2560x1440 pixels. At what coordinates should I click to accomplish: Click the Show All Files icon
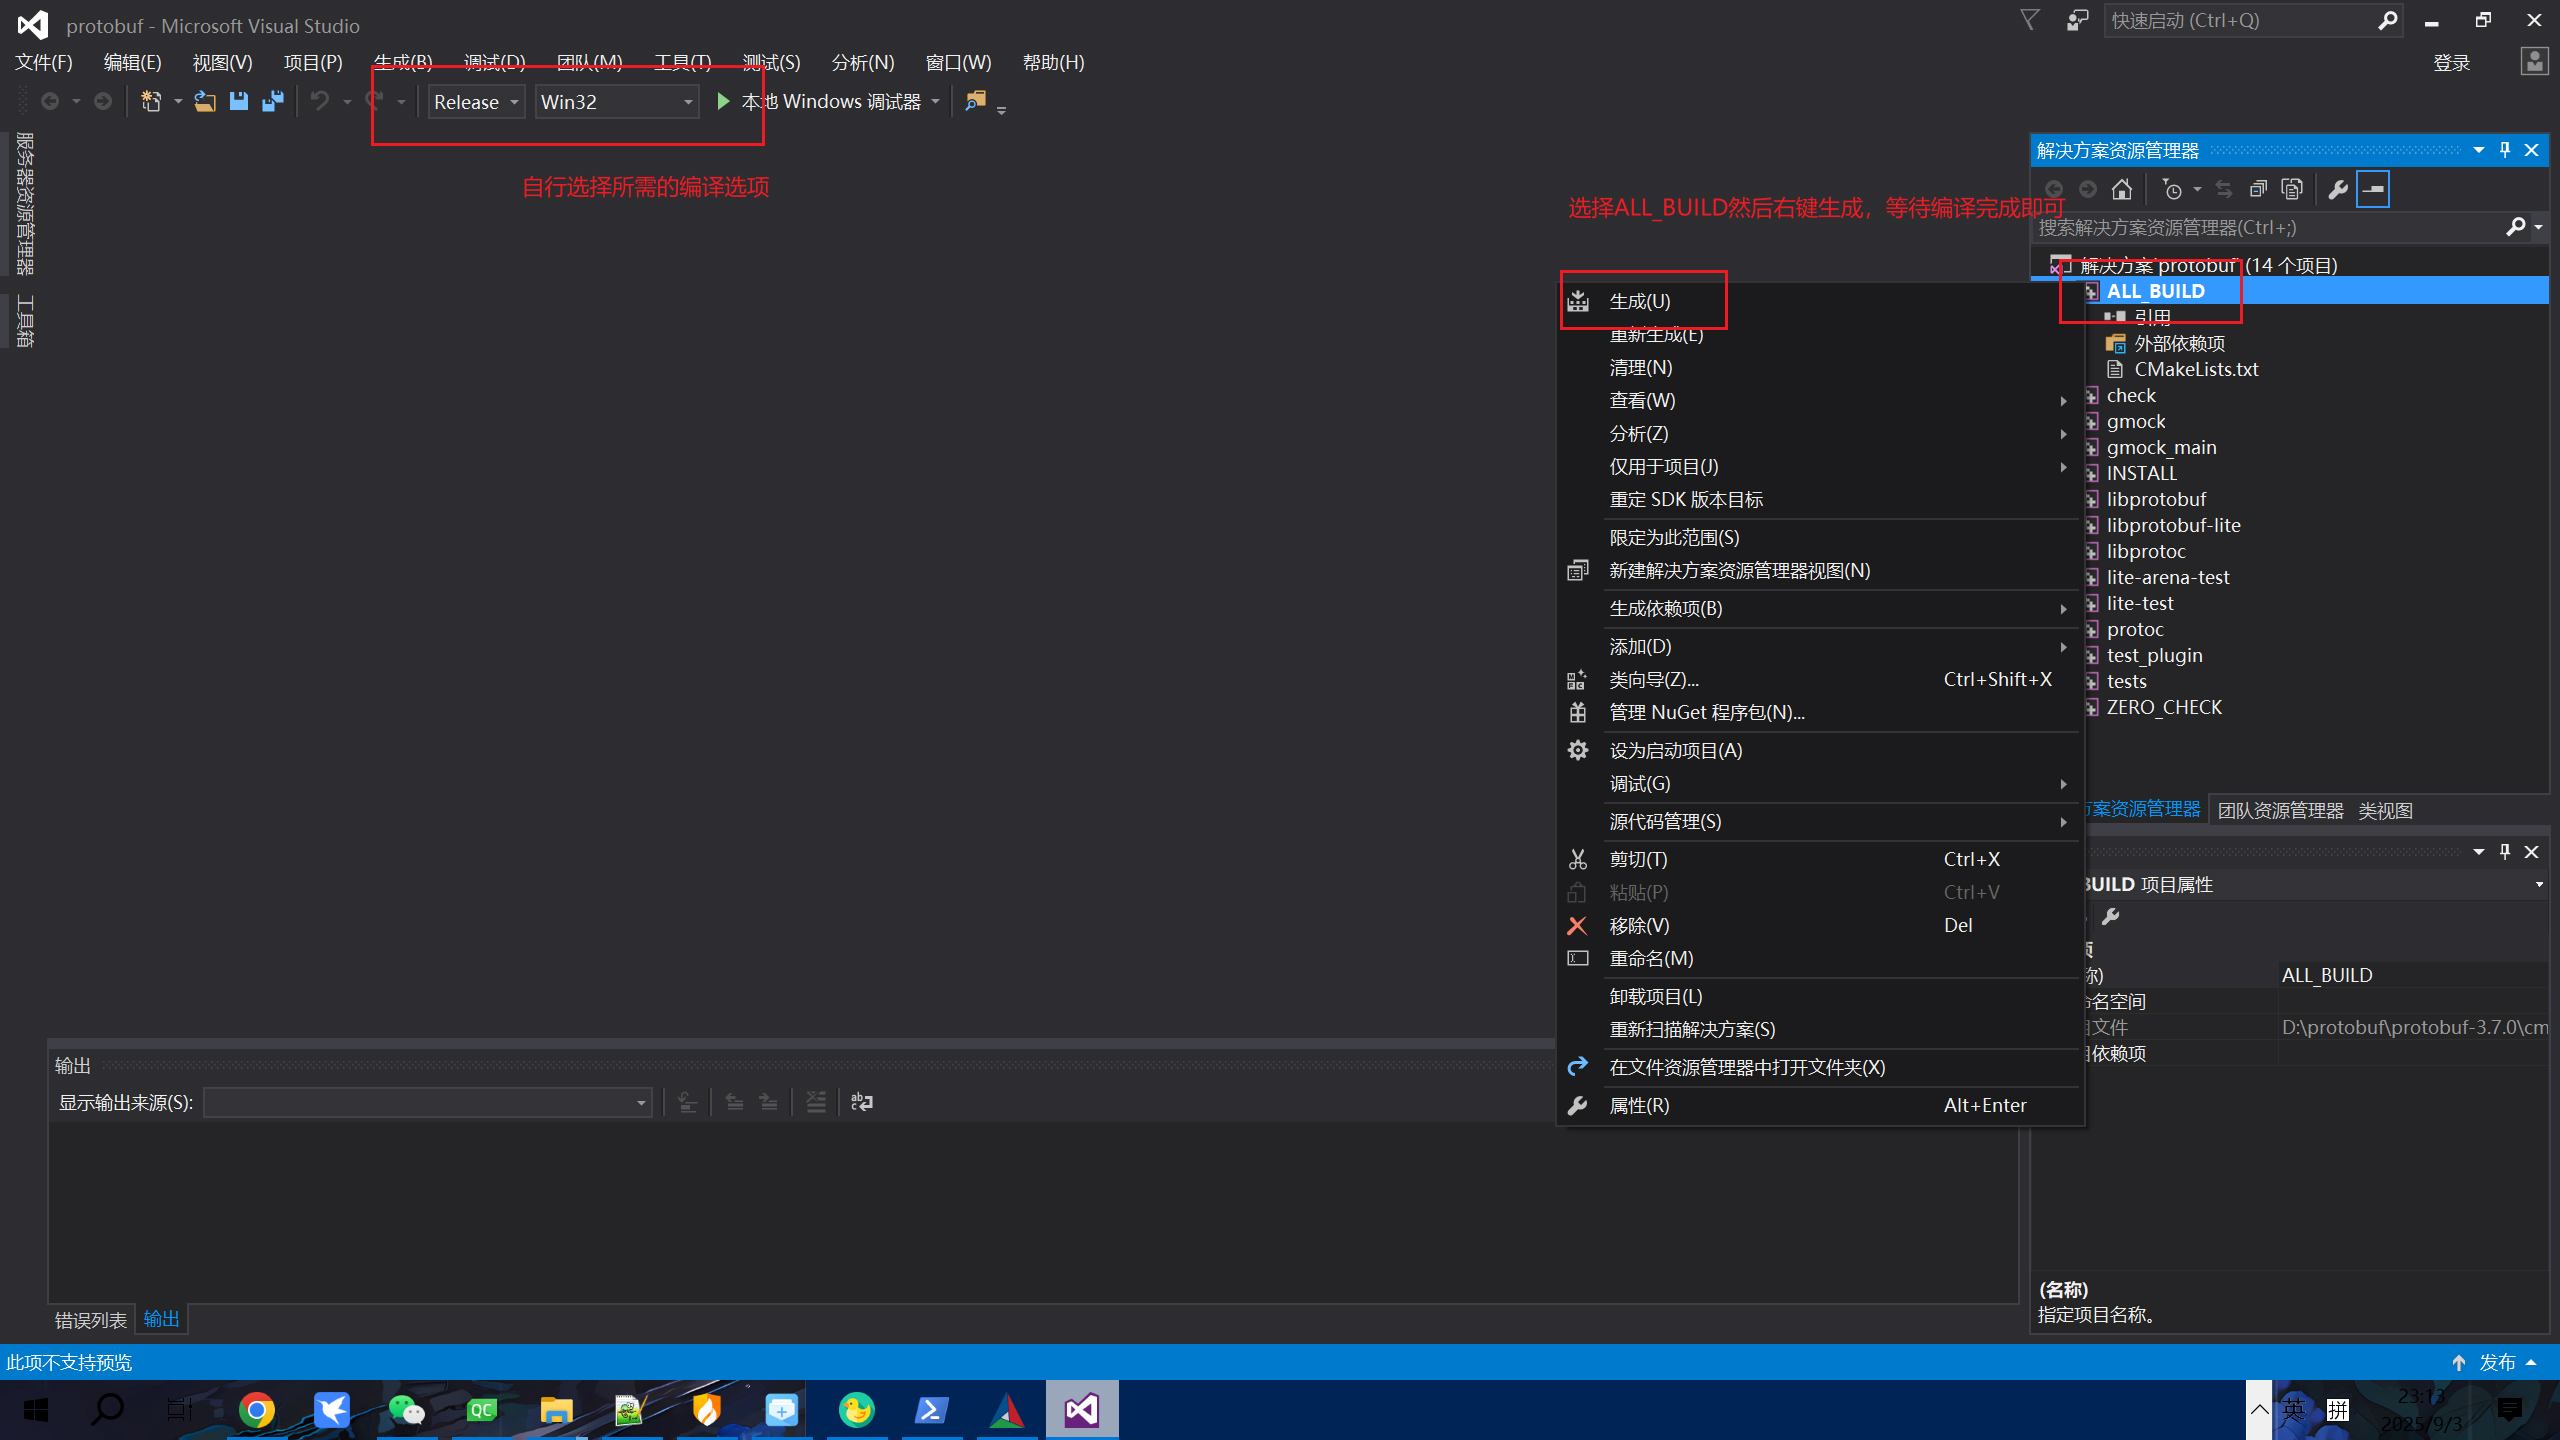[x=2292, y=189]
